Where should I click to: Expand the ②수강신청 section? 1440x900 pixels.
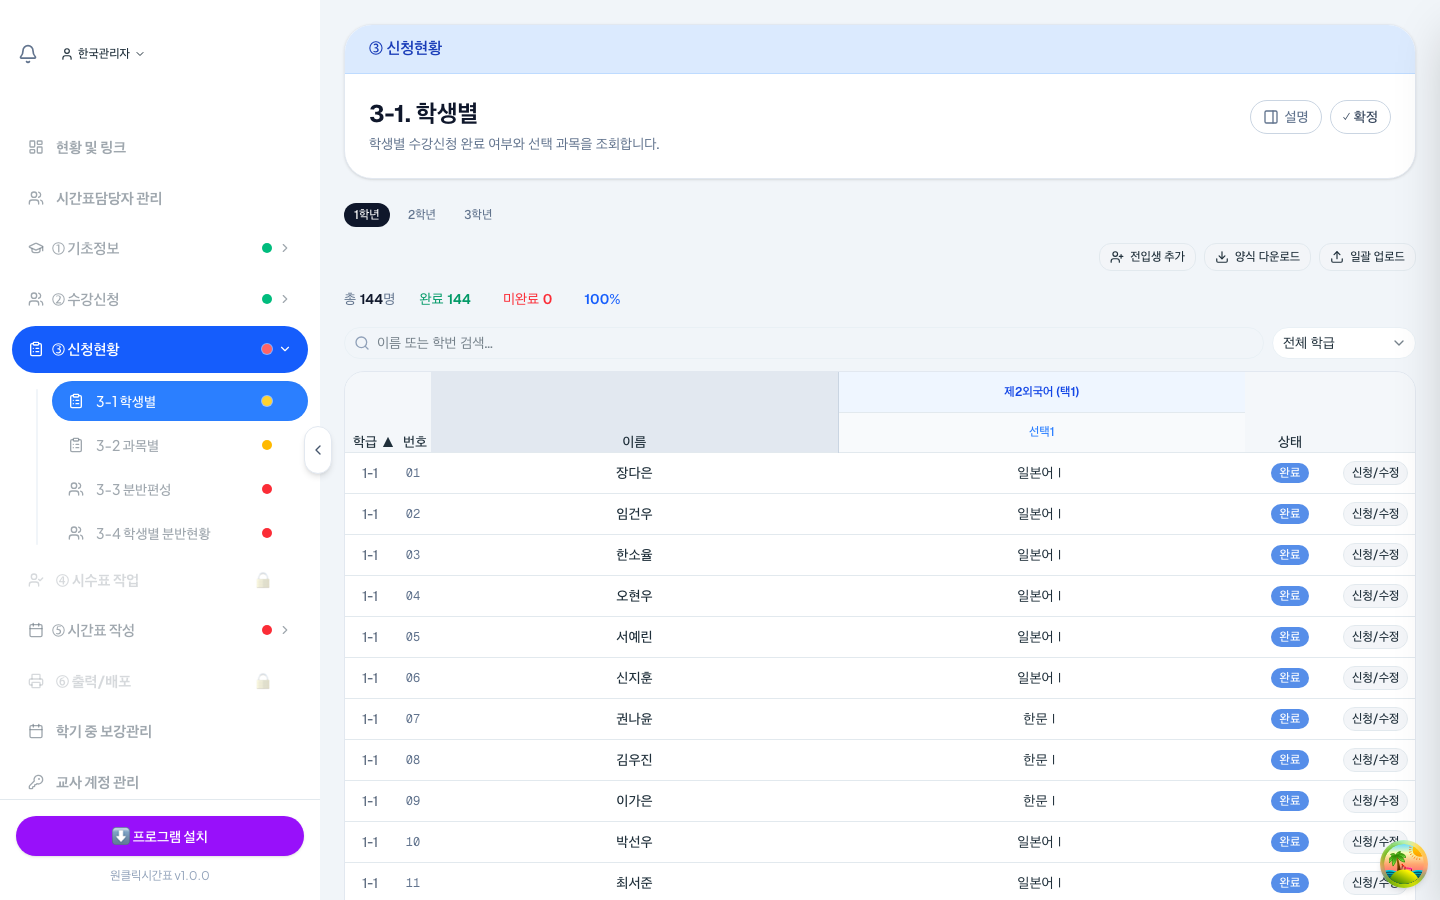pyautogui.click(x=160, y=299)
